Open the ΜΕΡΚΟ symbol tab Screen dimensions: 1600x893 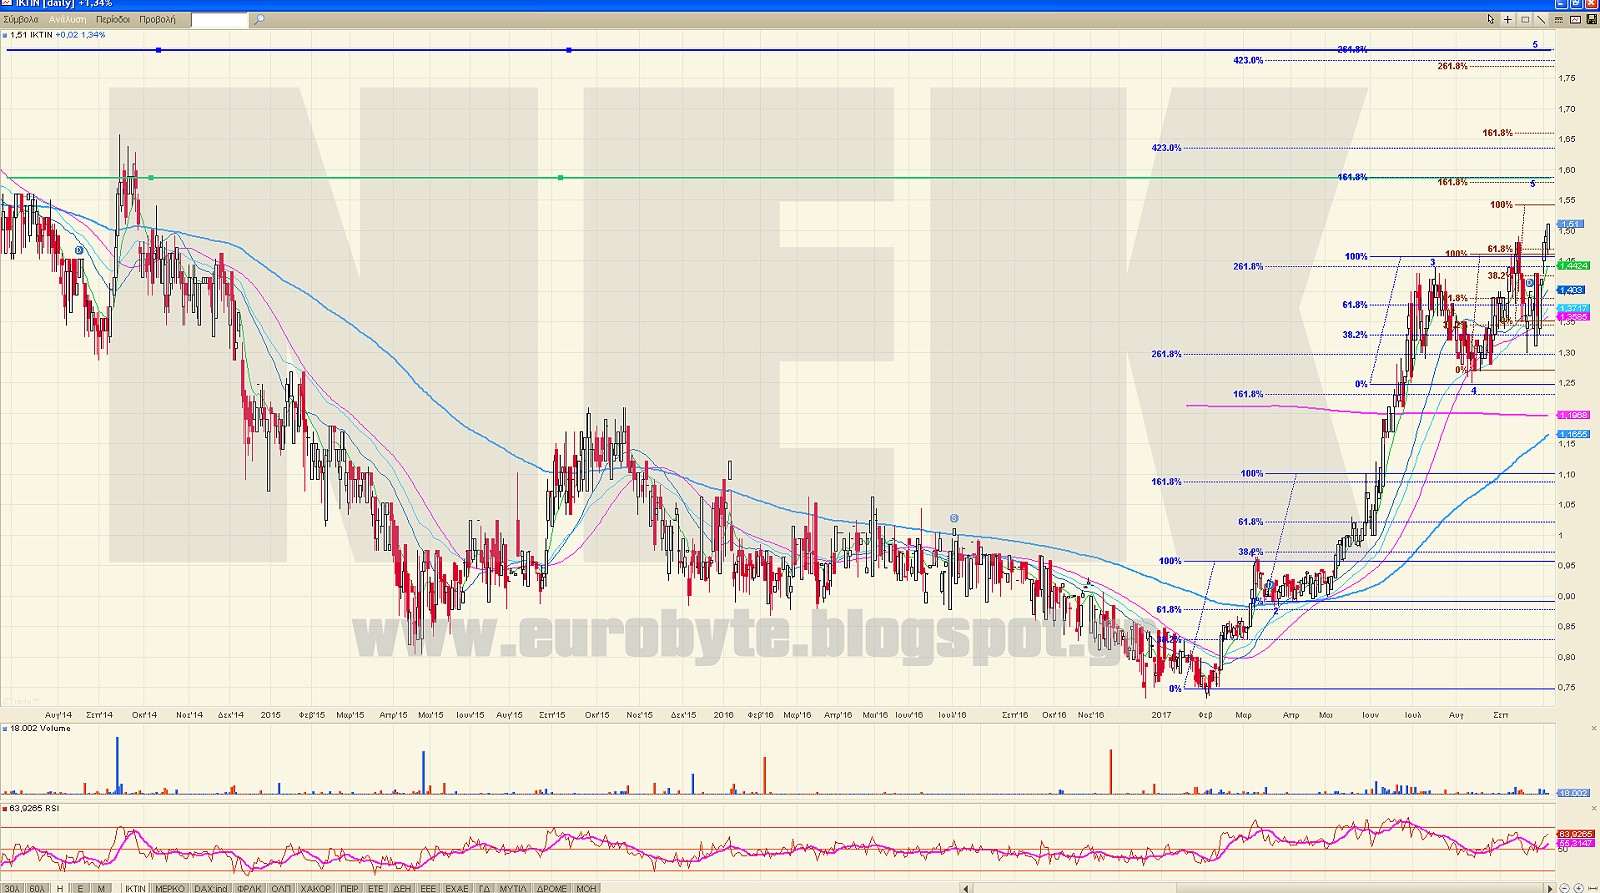pos(170,888)
